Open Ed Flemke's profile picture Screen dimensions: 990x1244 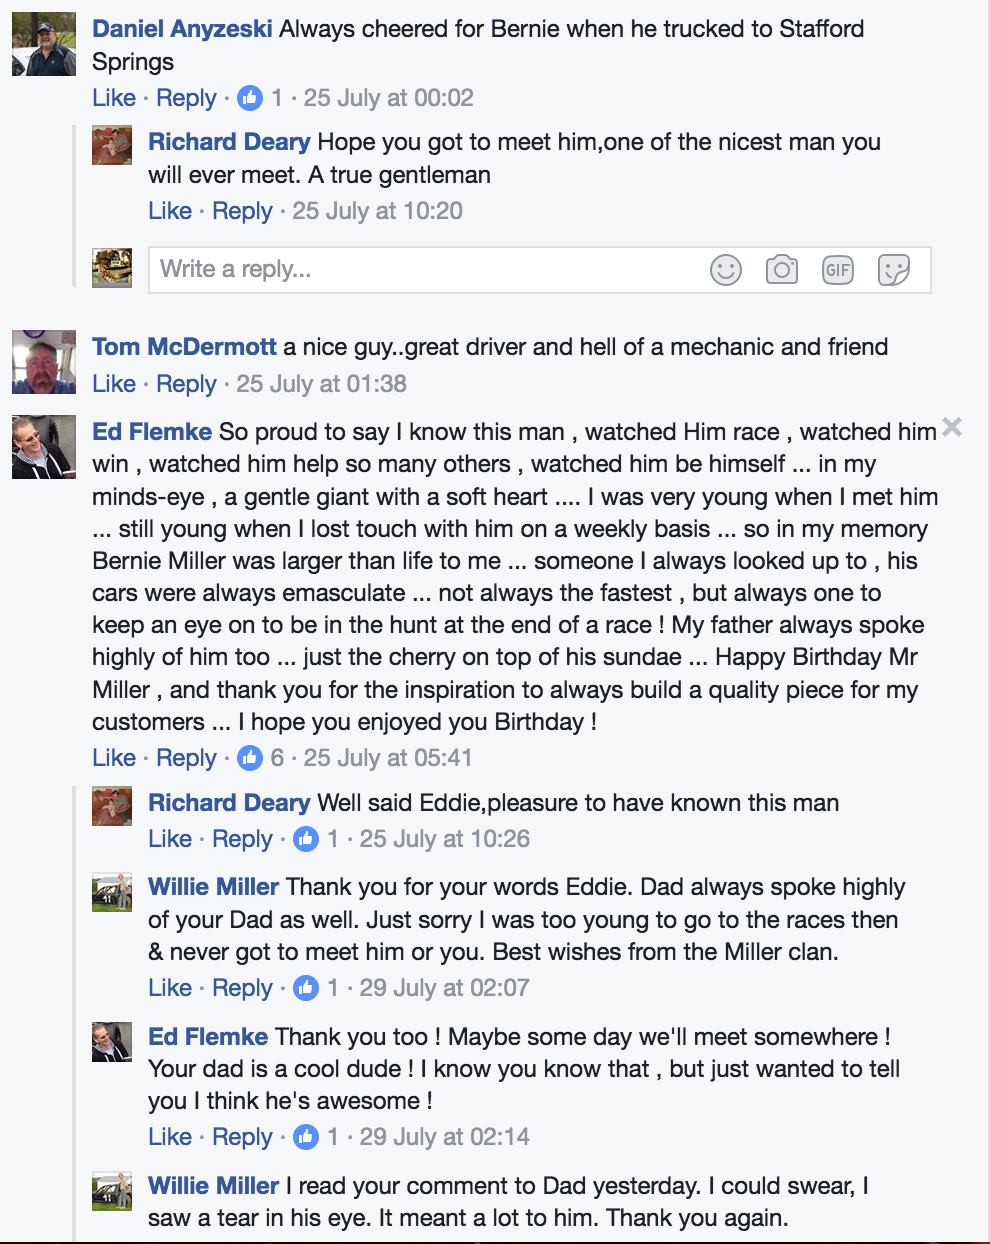[44, 447]
